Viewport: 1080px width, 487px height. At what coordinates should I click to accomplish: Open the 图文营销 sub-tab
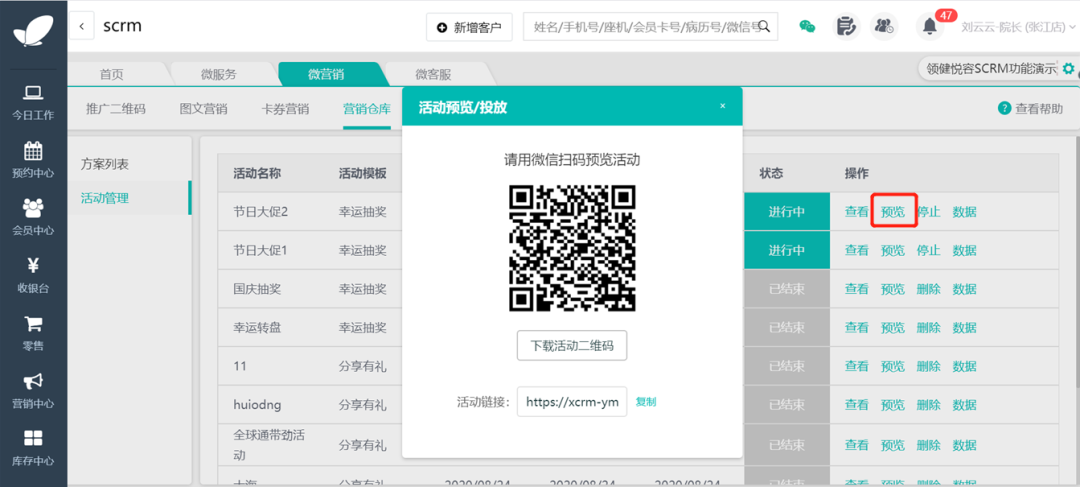tap(203, 108)
